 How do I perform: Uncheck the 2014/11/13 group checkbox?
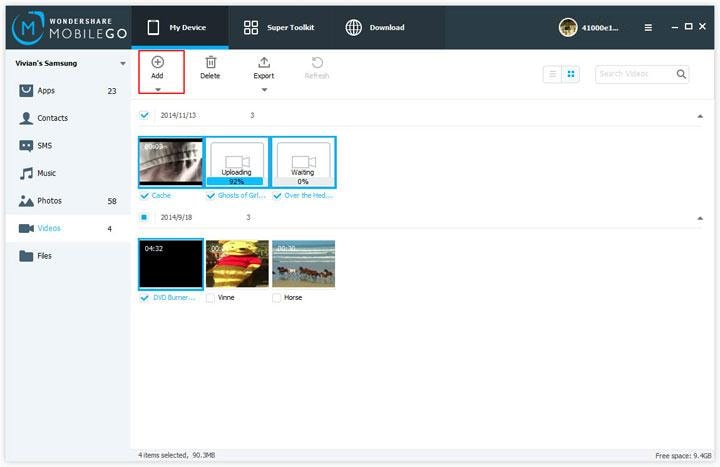[x=144, y=115]
